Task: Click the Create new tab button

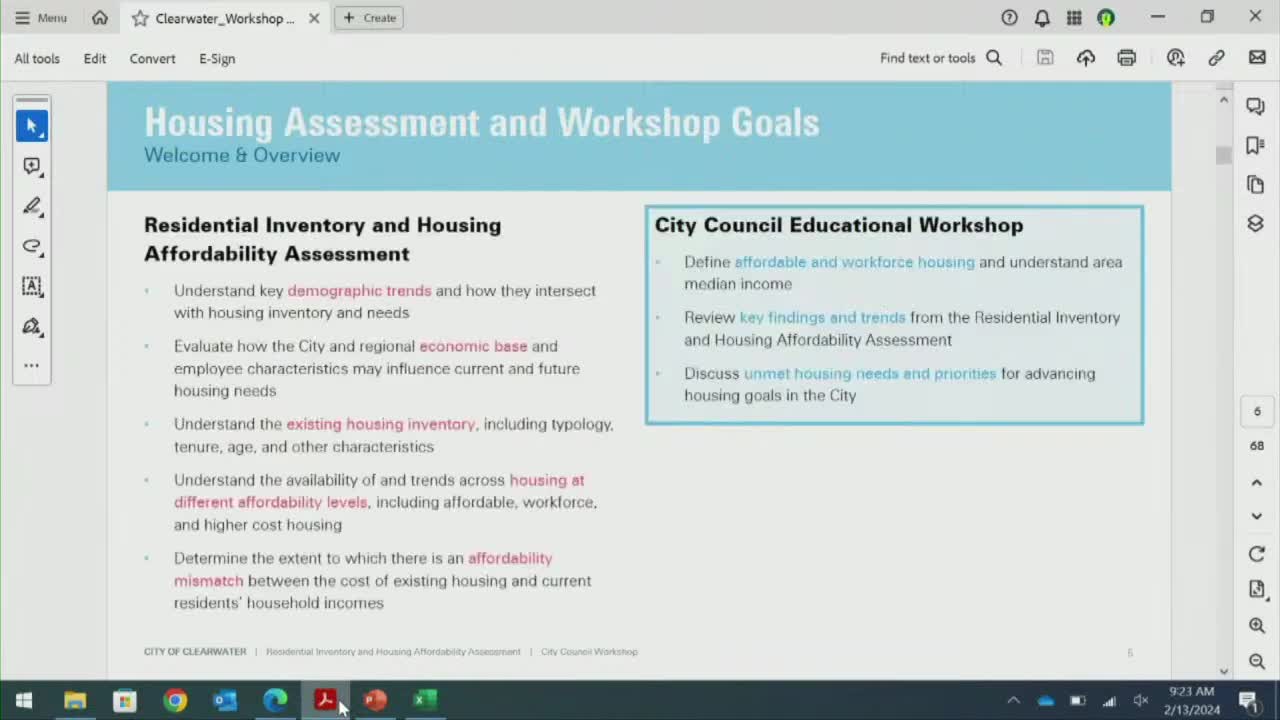Action: click(x=368, y=17)
